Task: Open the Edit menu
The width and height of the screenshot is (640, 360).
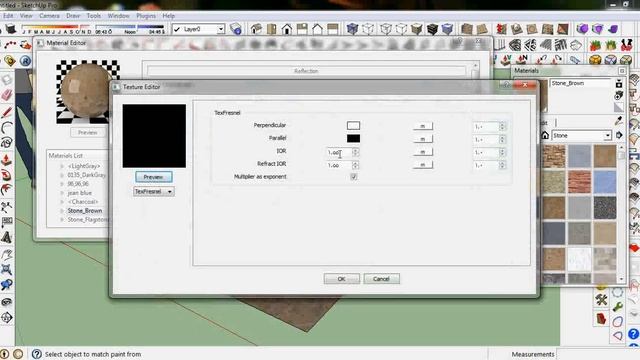Action: [x=8, y=16]
